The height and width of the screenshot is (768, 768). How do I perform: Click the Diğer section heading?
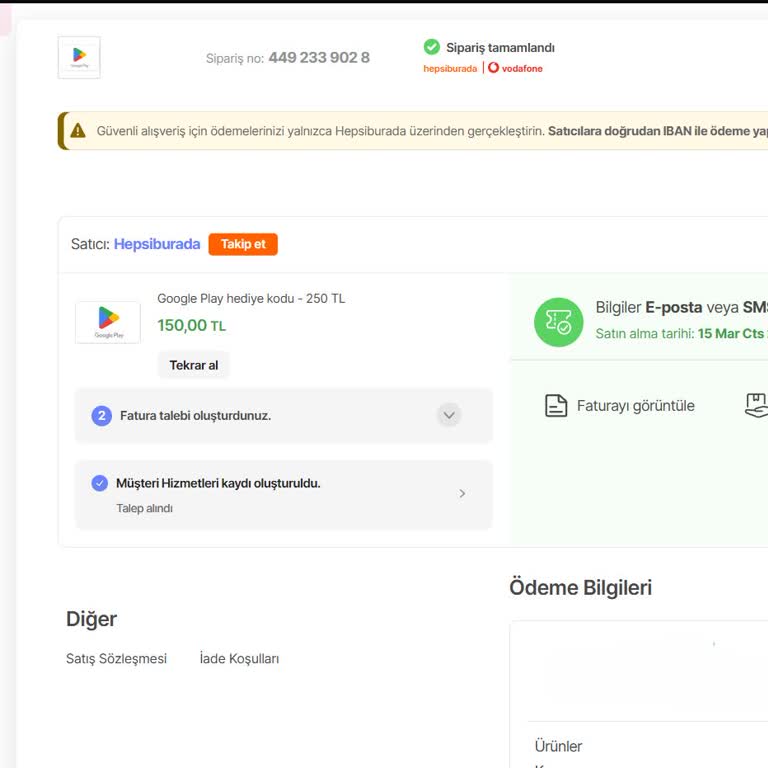[91, 619]
